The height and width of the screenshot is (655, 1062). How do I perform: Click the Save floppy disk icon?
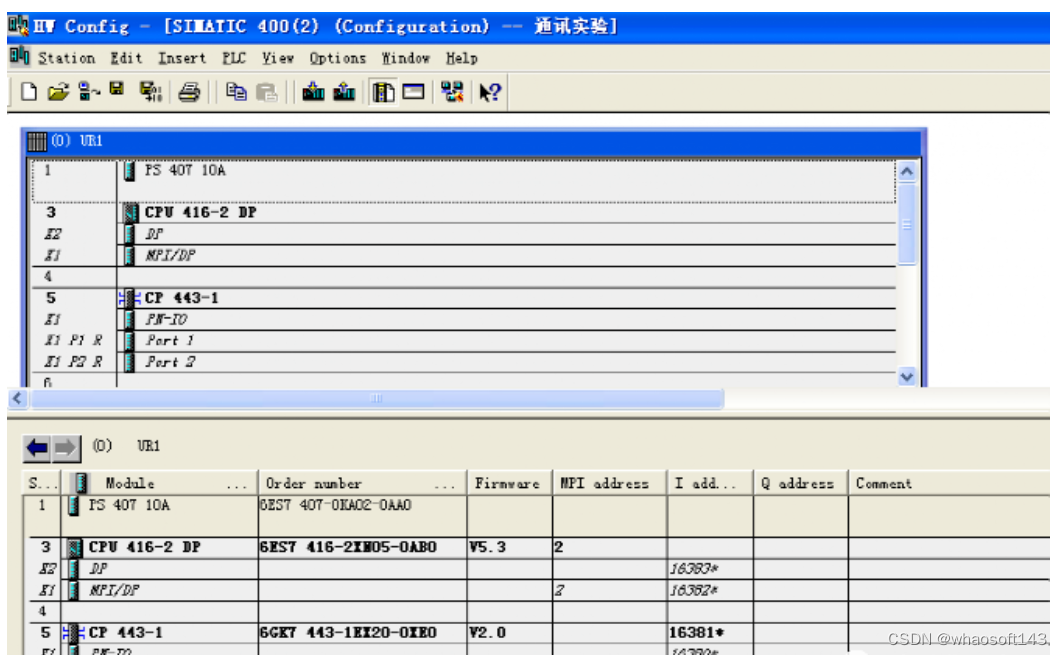click(116, 89)
